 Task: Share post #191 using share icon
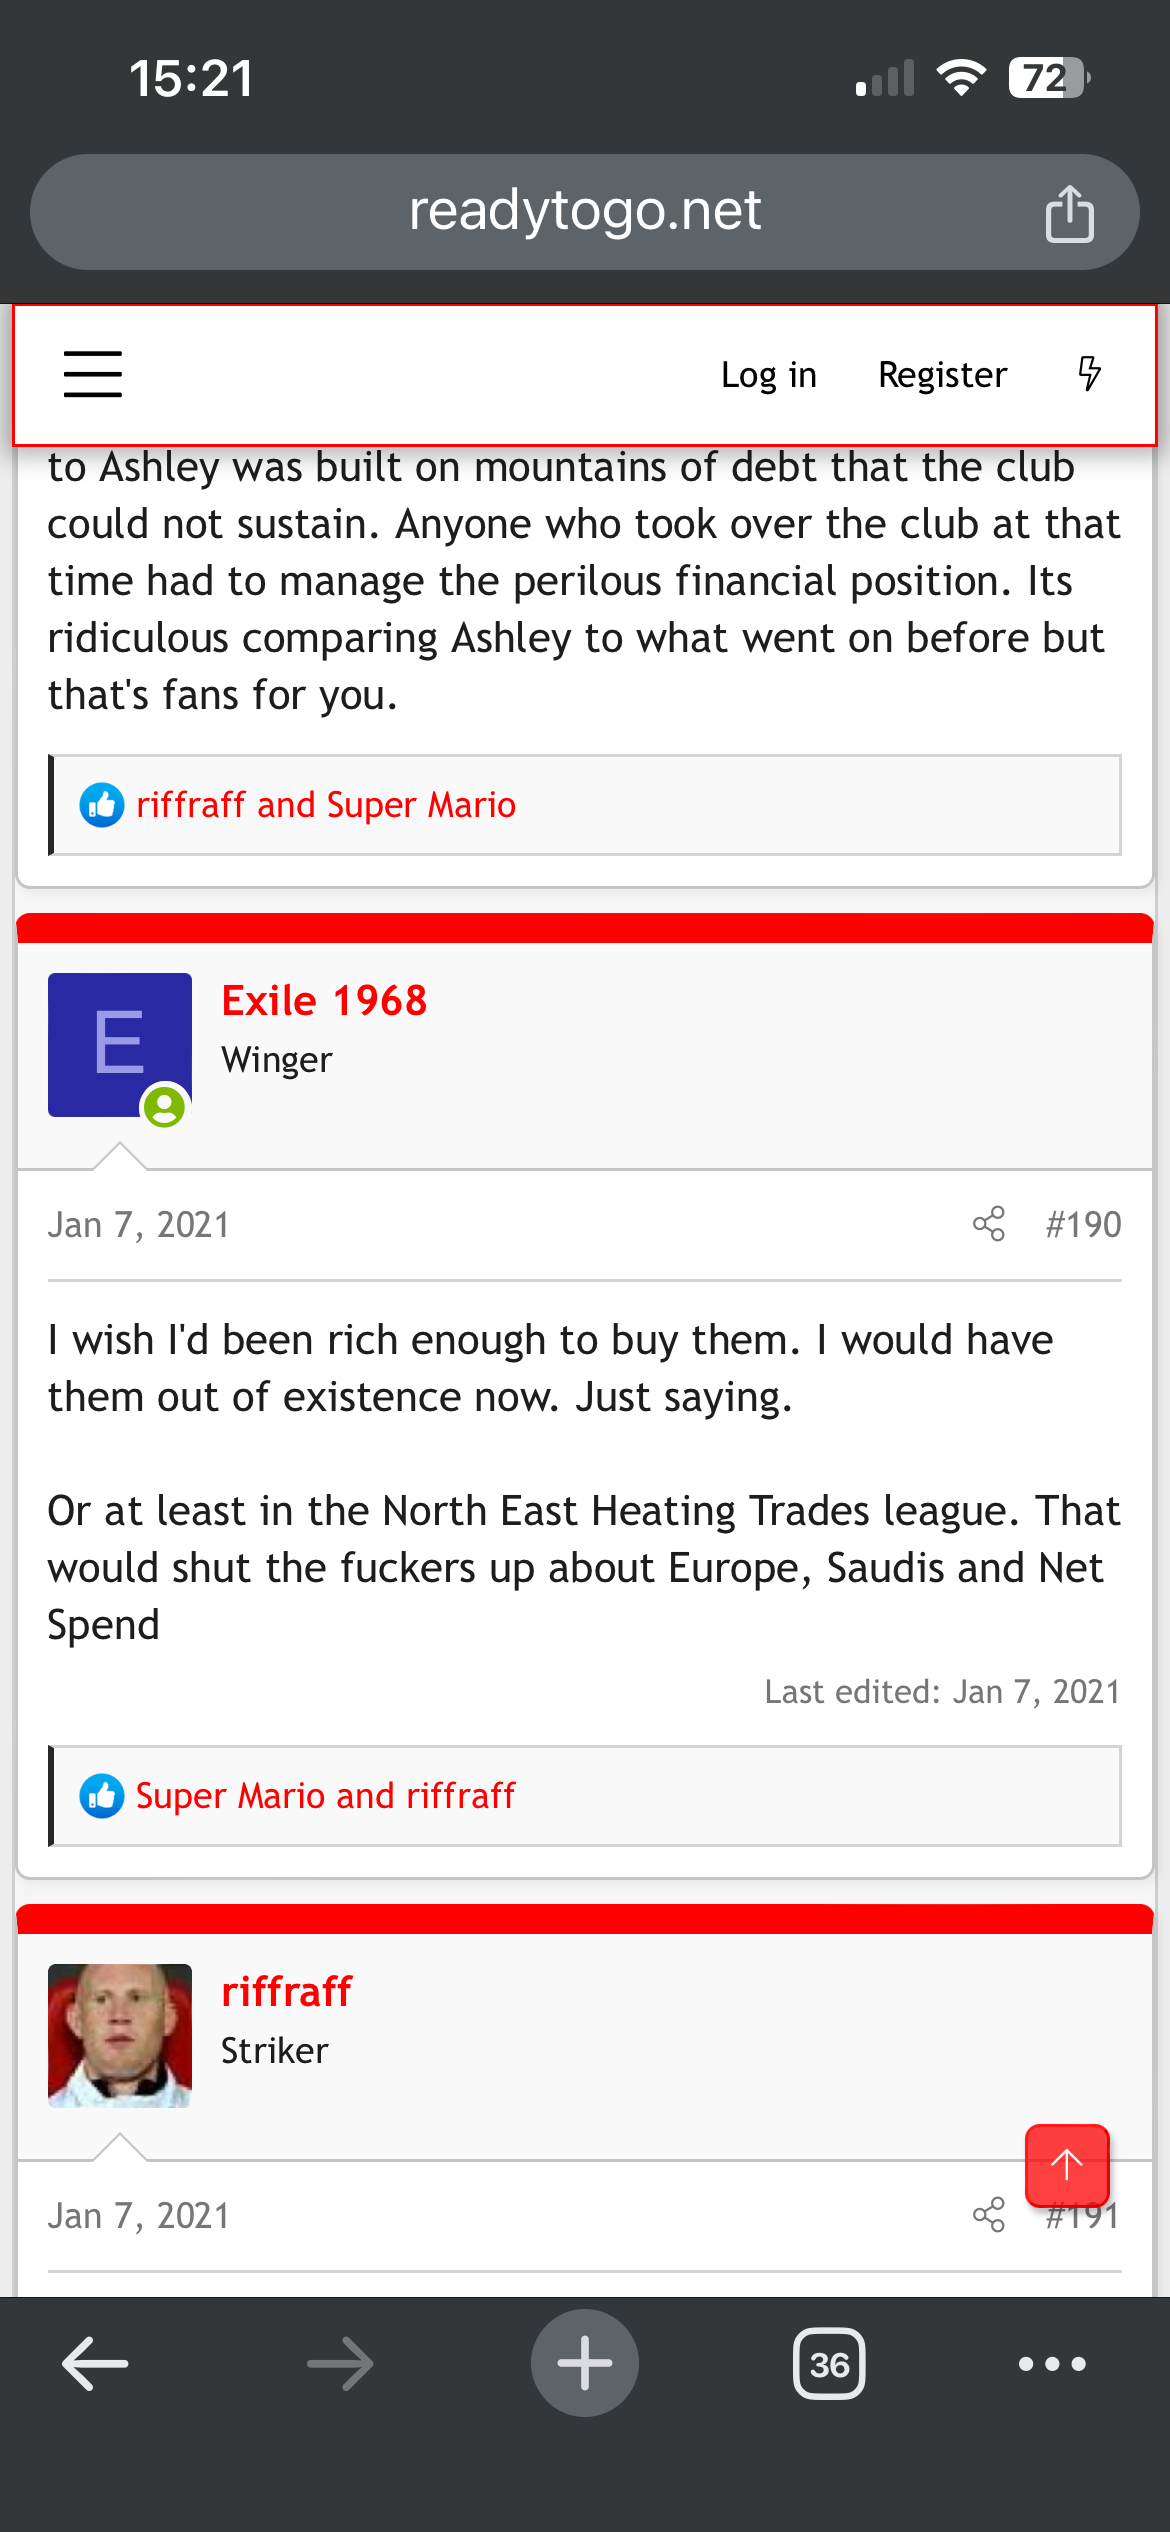(989, 2215)
